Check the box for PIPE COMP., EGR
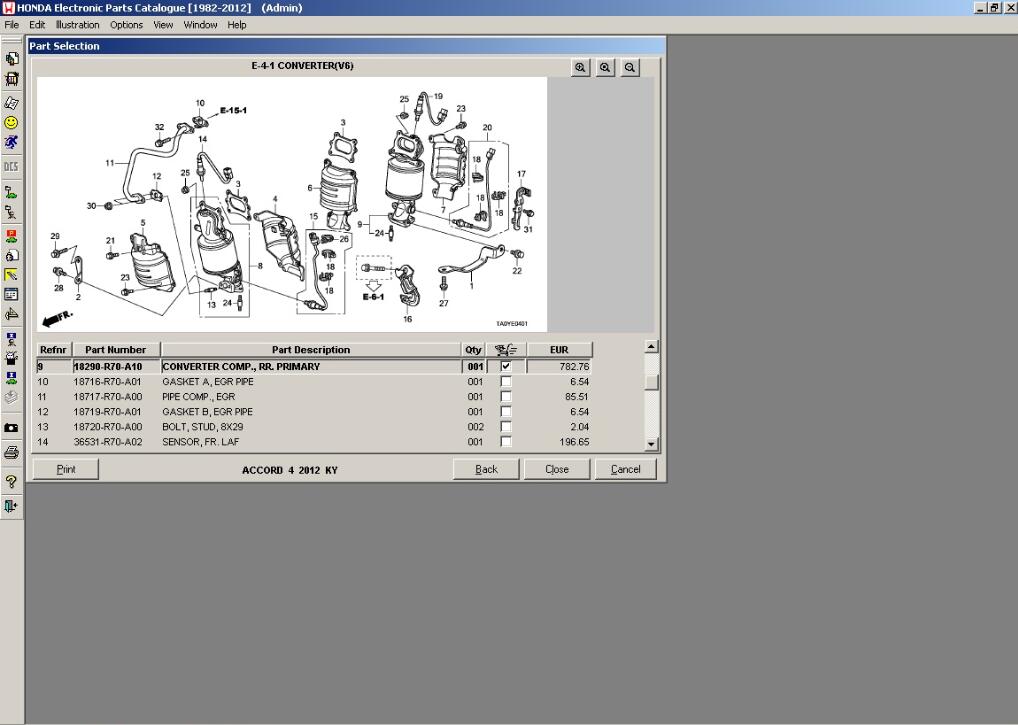Screen dimensions: 1018x725 pos(506,397)
